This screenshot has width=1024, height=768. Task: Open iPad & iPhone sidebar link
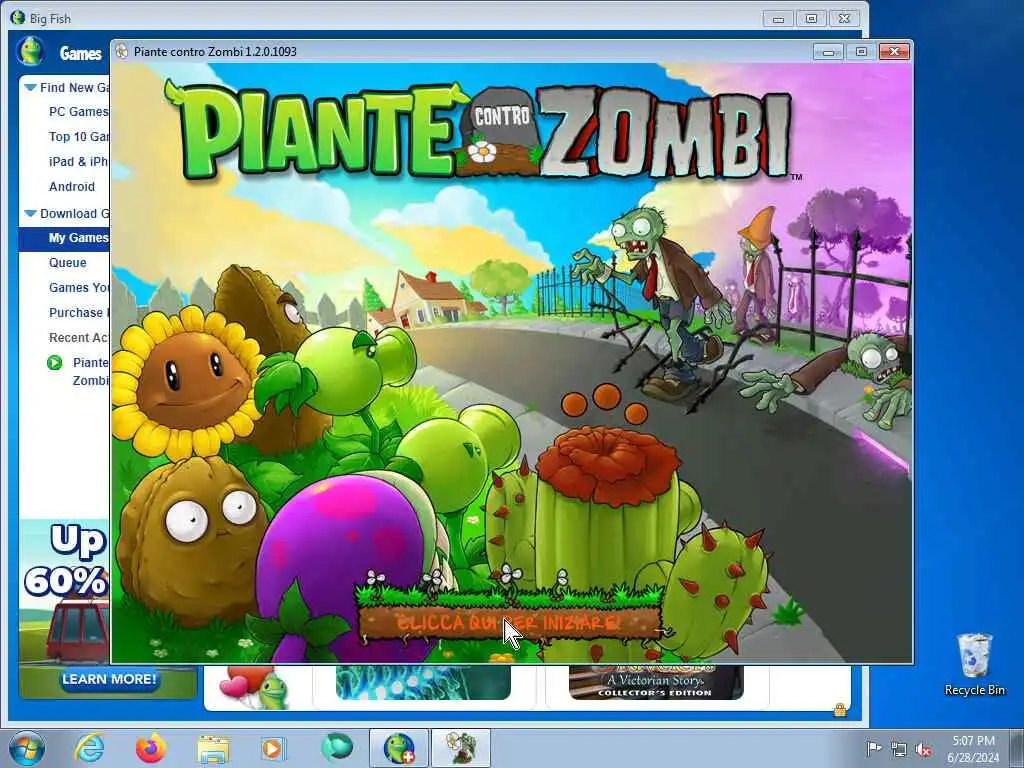(x=78, y=161)
